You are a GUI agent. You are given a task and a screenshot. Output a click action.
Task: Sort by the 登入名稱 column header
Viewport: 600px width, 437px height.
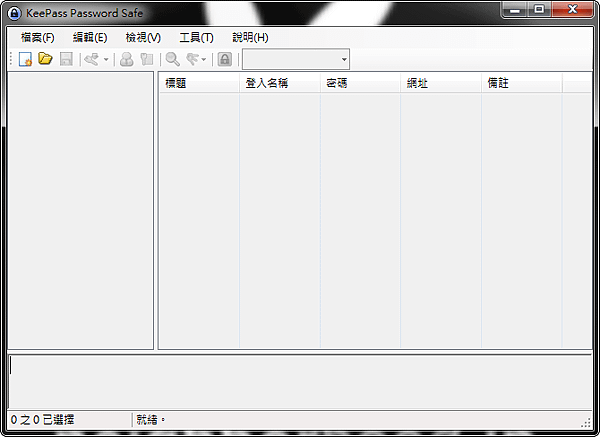pos(280,83)
